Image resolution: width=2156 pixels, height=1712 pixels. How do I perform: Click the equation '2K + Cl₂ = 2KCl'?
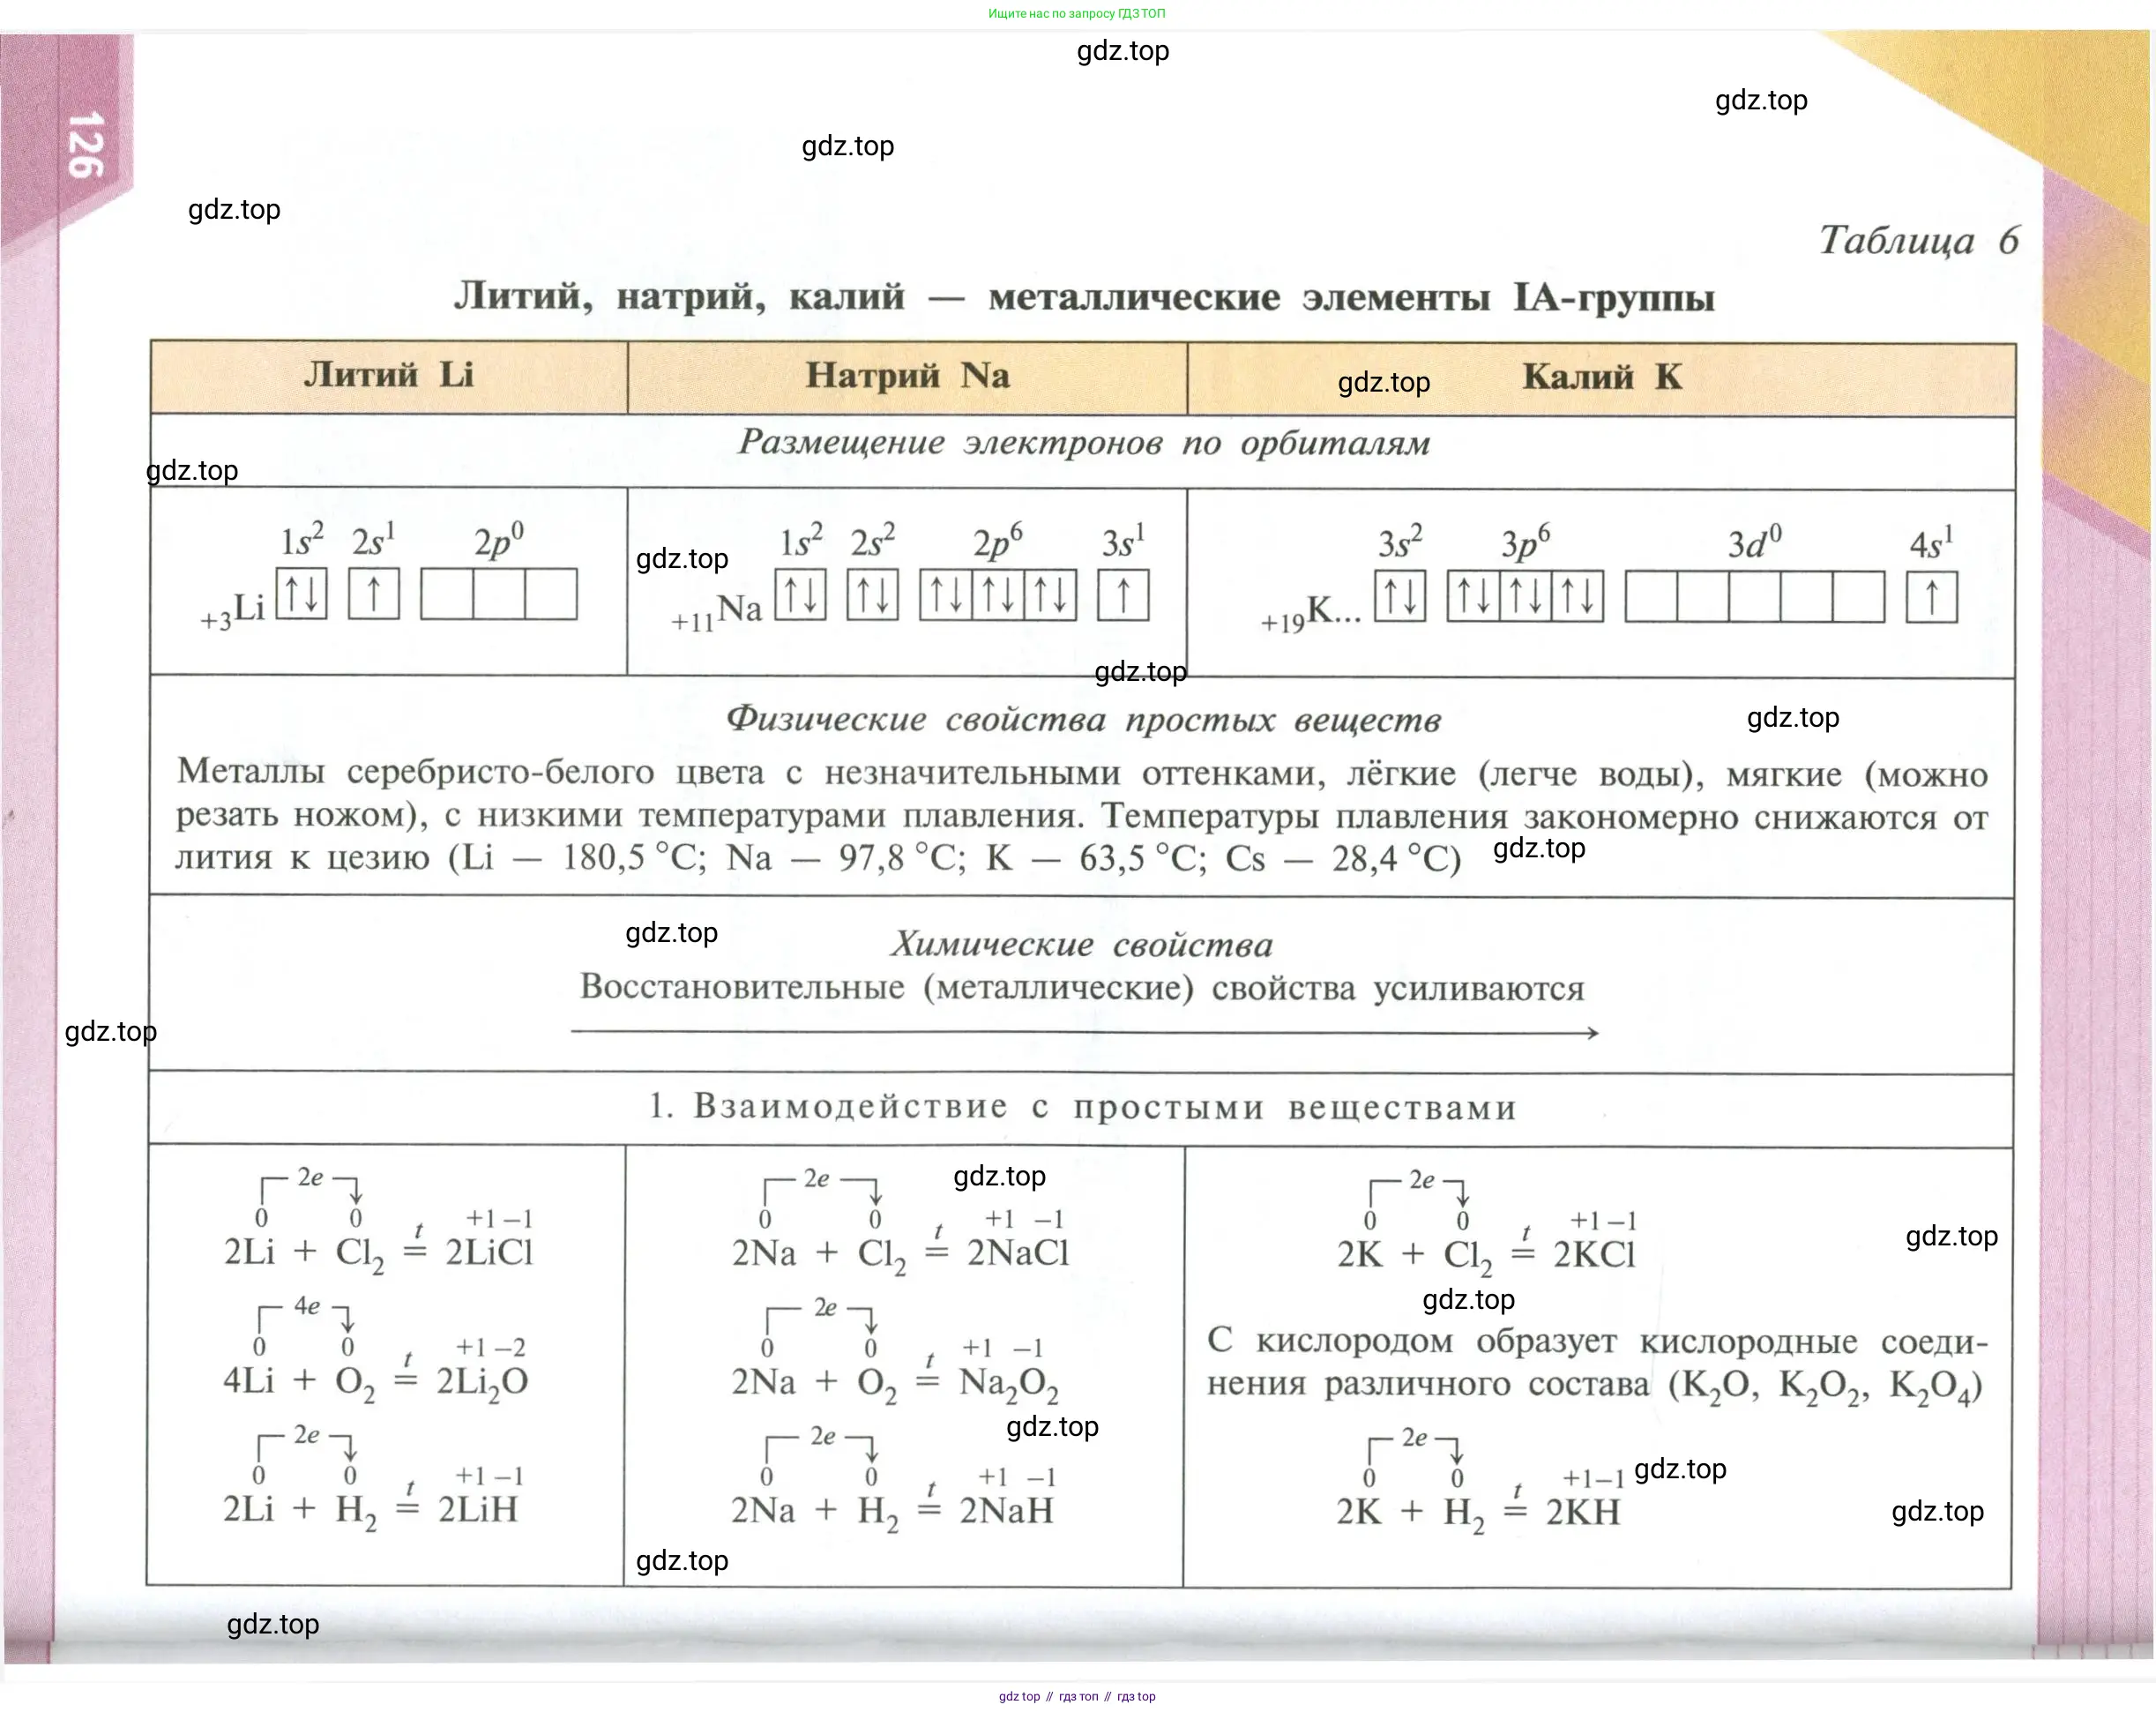[1486, 1256]
